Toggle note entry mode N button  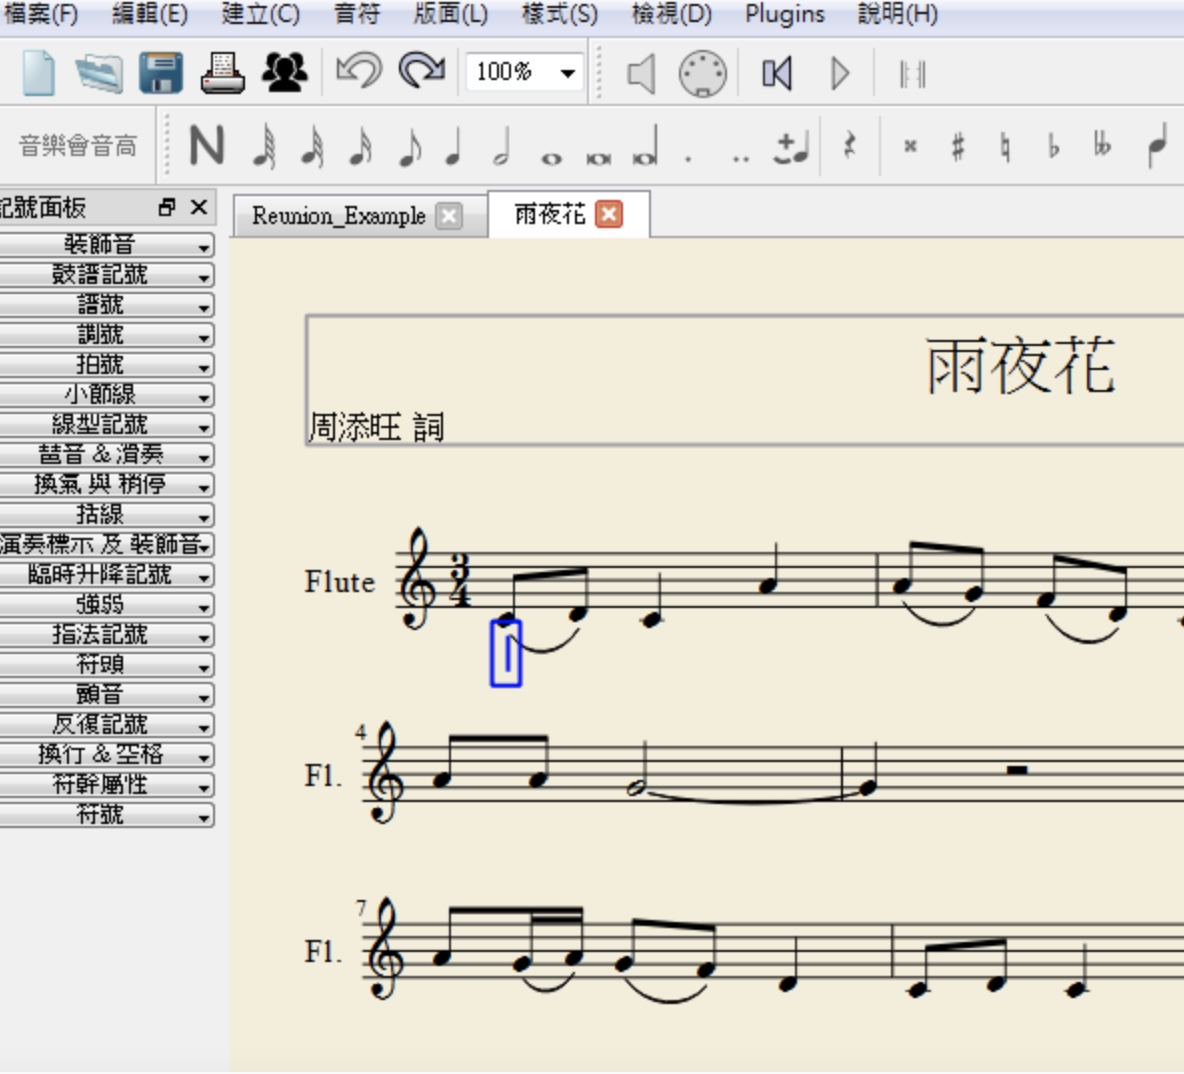point(206,145)
